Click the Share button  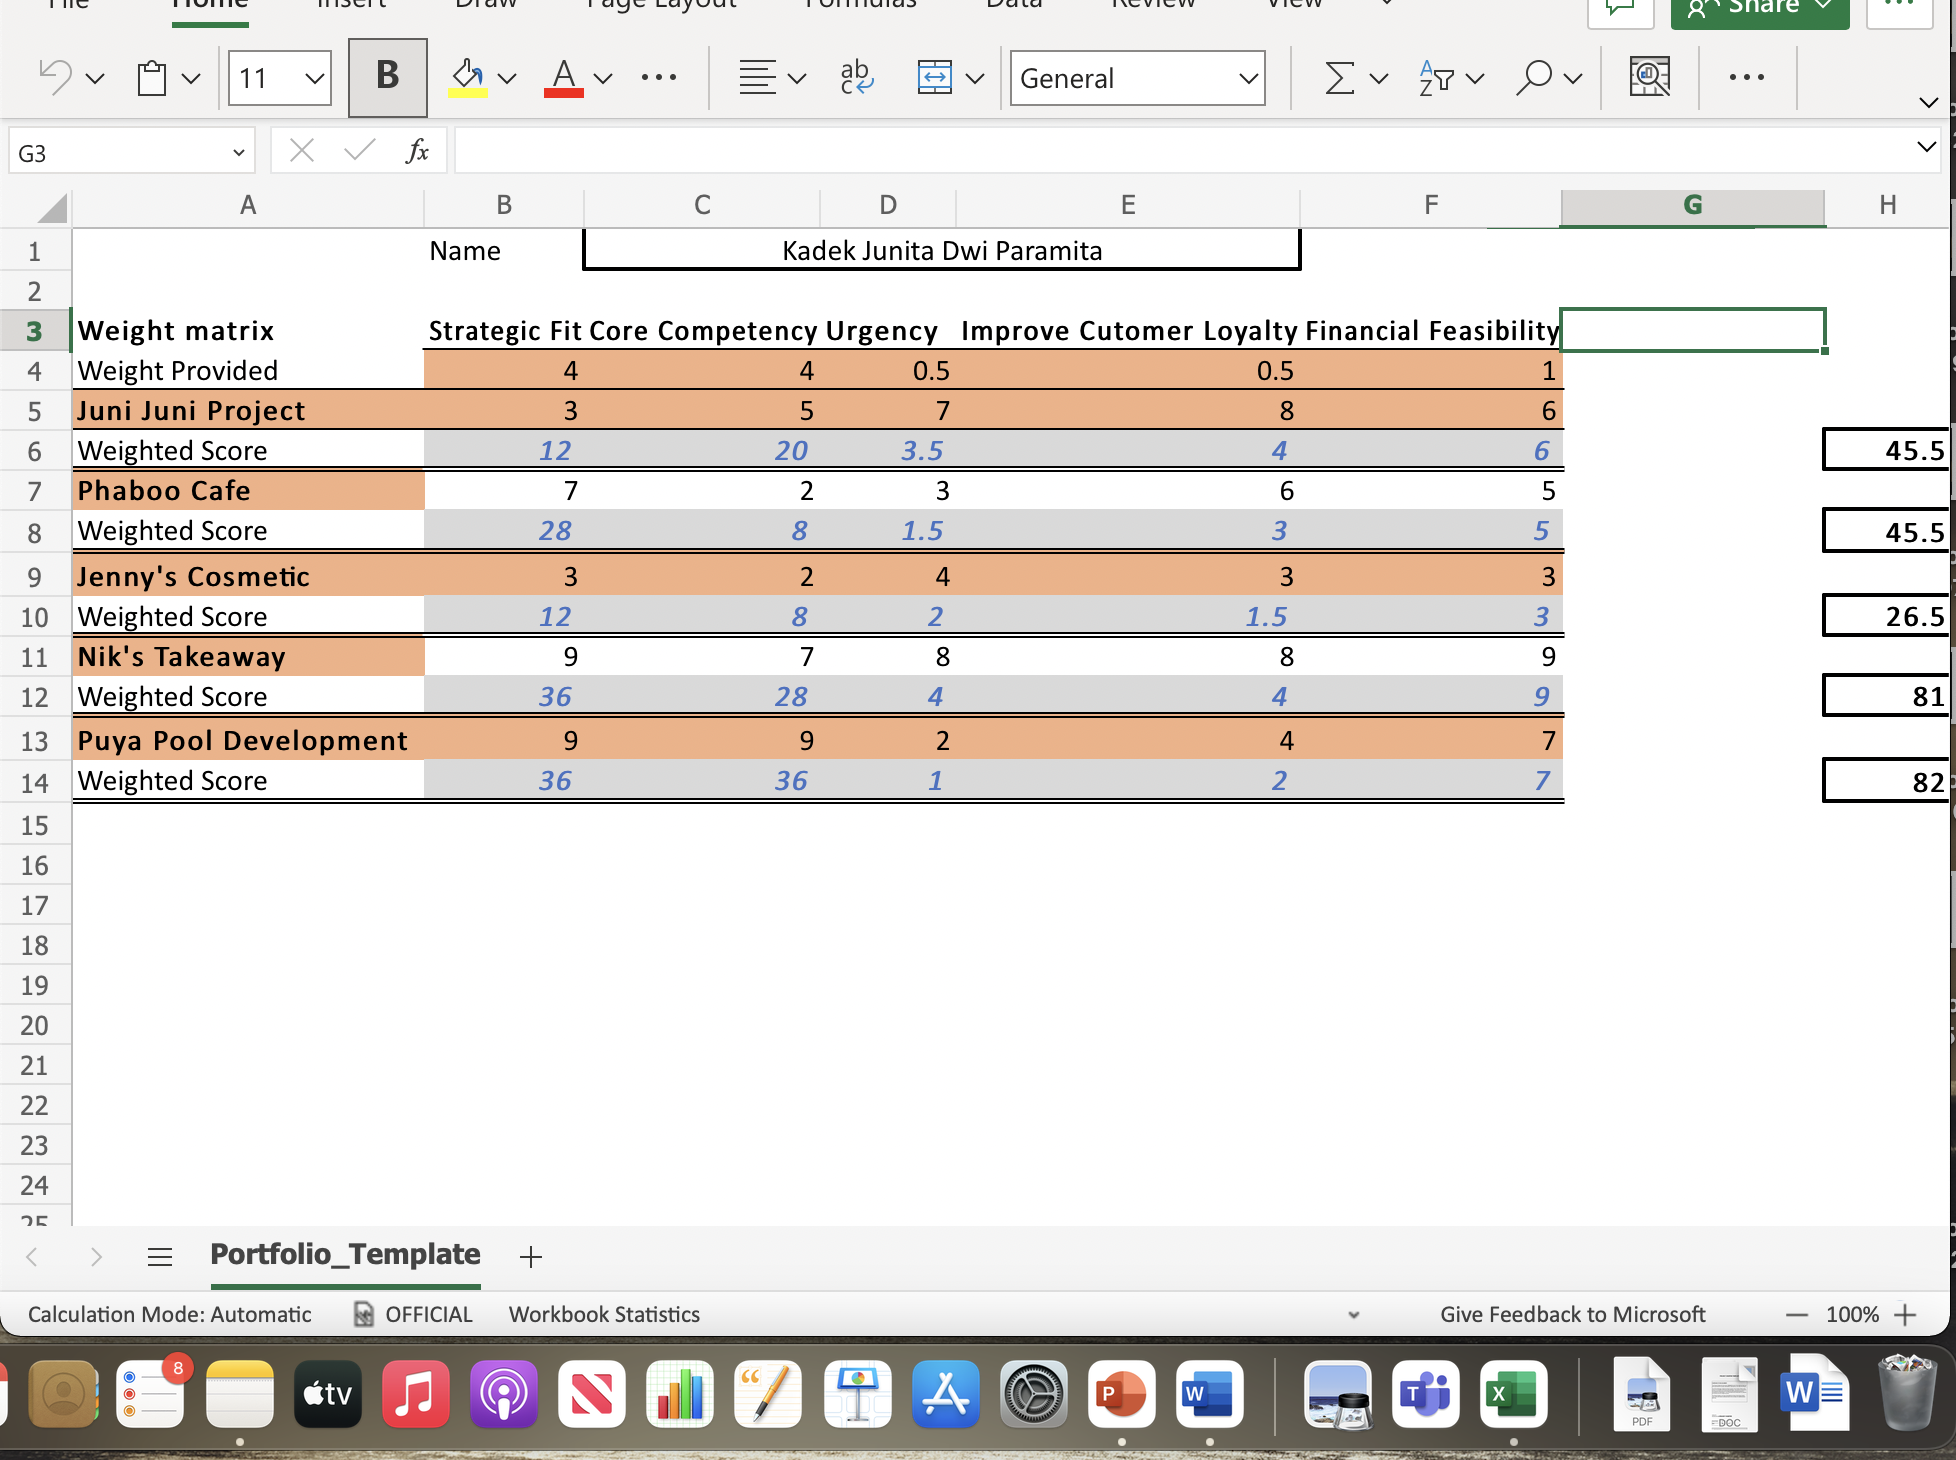pyautogui.click(x=1758, y=7)
